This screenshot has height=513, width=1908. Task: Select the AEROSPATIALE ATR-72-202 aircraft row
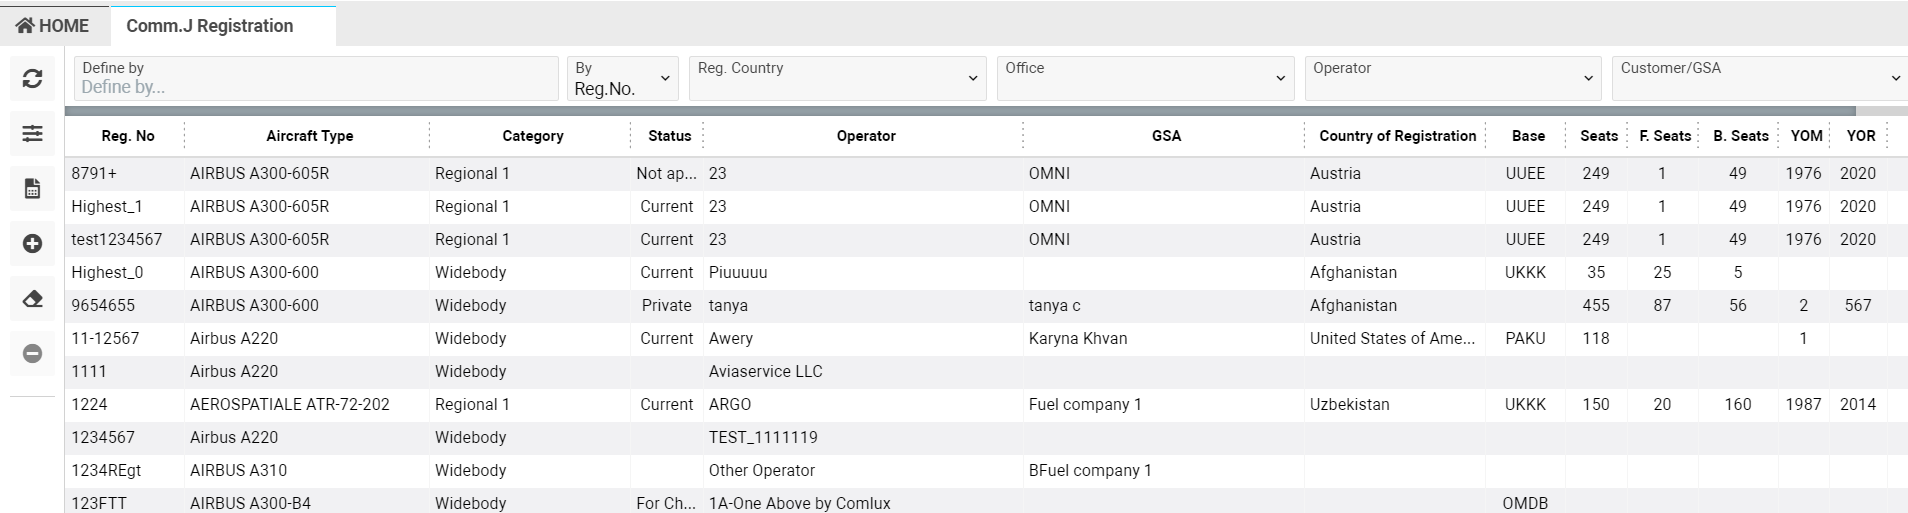[290, 405]
